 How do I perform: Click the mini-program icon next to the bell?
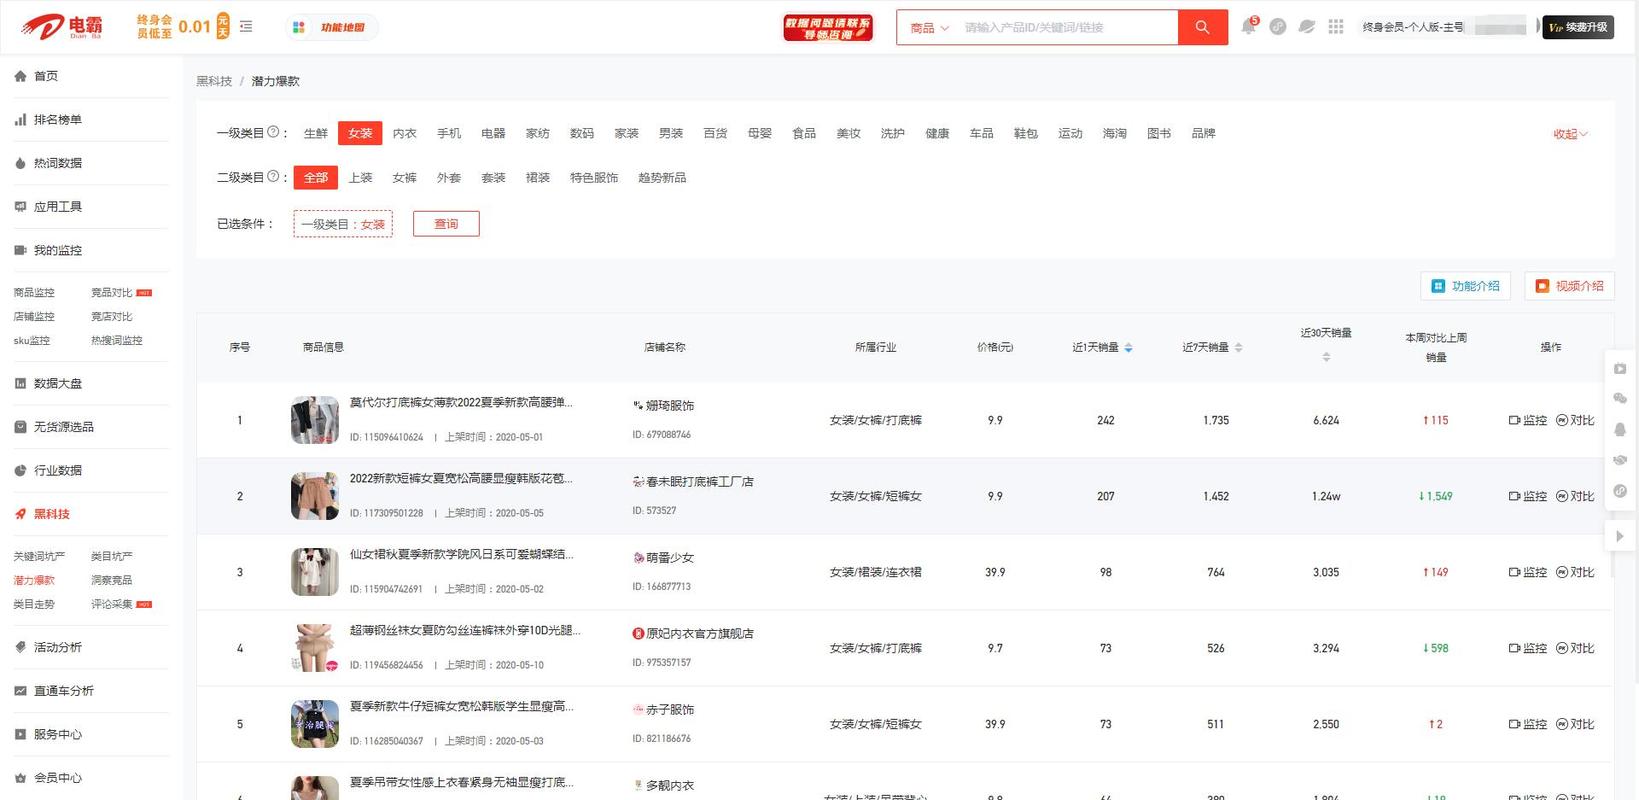1278,27
